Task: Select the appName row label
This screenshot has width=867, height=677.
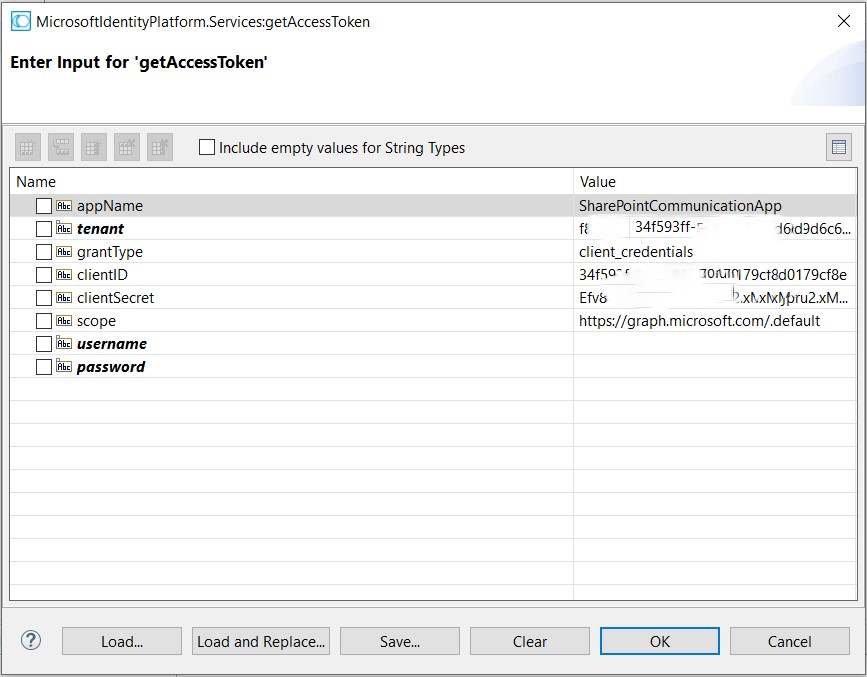Action: point(110,206)
